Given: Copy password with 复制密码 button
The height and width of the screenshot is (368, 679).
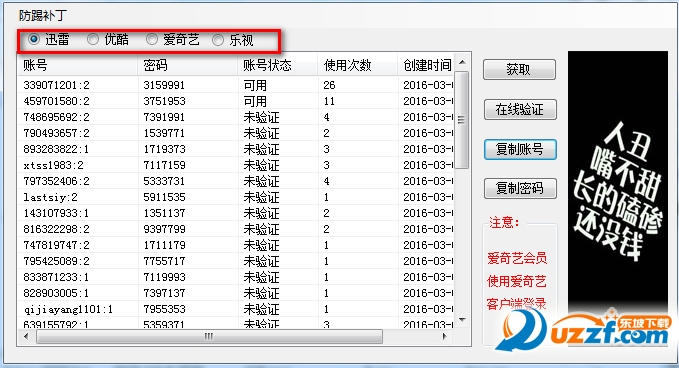Looking at the screenshot, I should [520, 188].
